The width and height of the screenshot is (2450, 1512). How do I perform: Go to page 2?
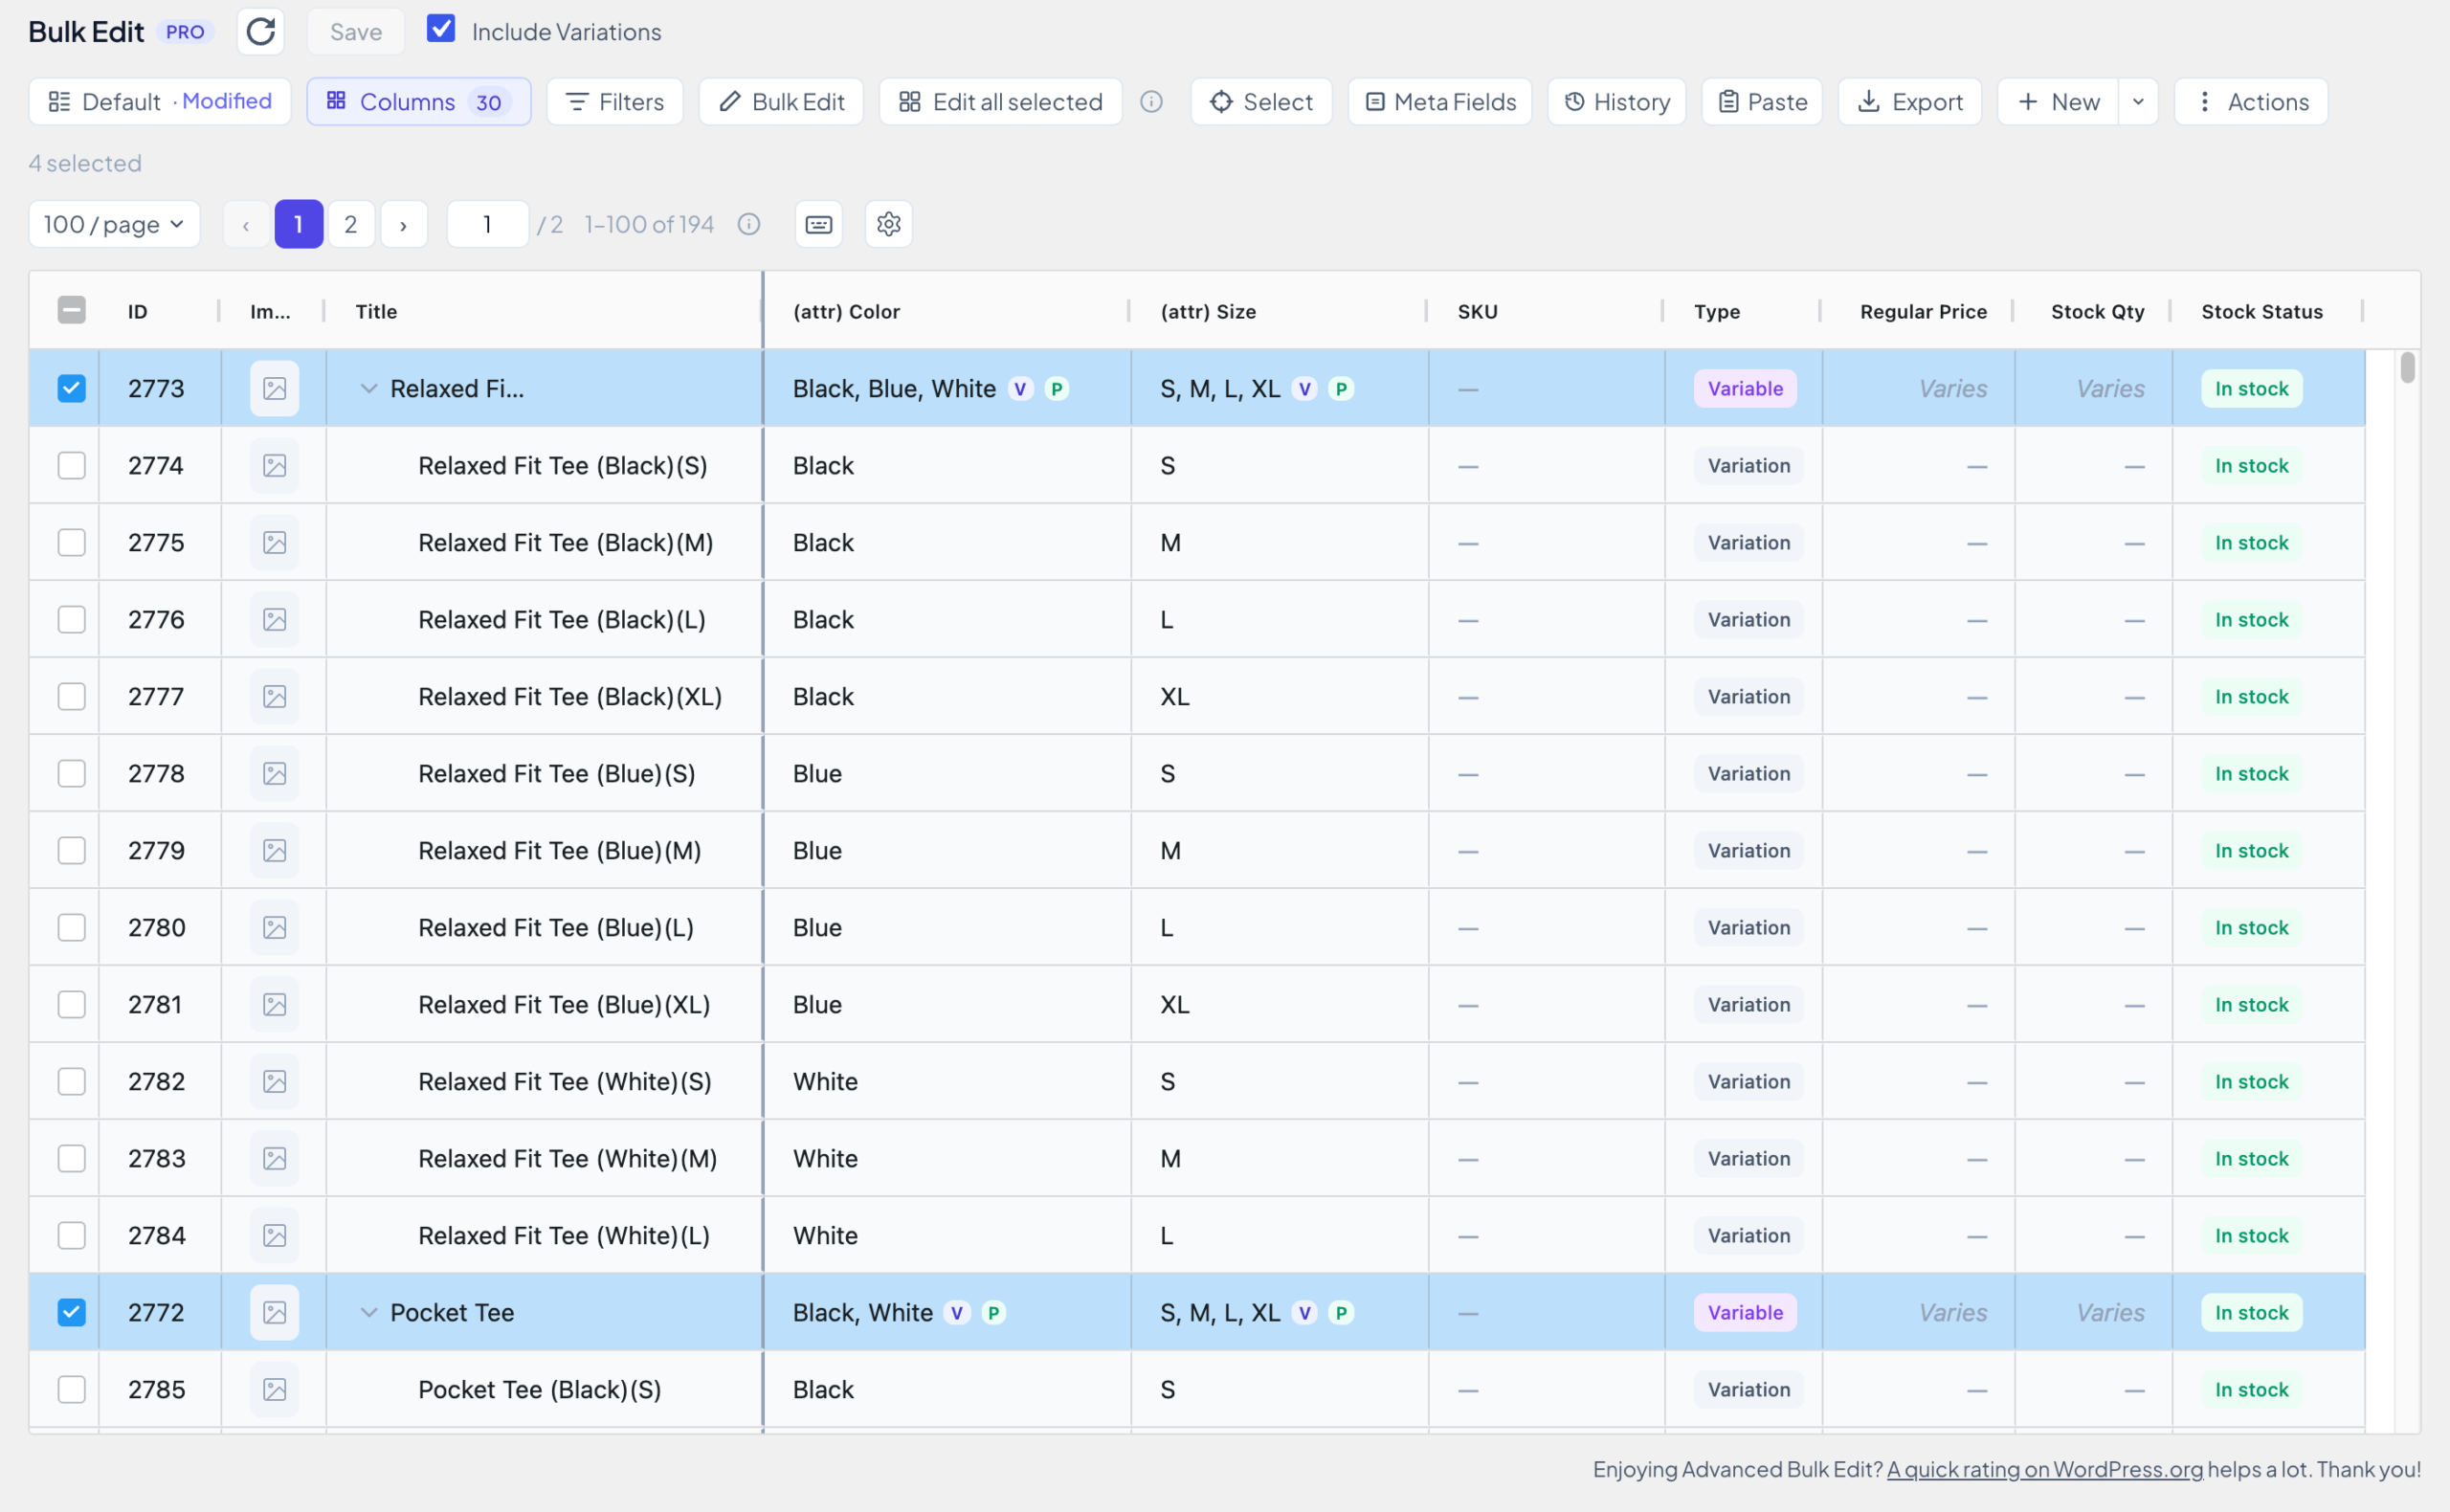(x=351, y=224)
